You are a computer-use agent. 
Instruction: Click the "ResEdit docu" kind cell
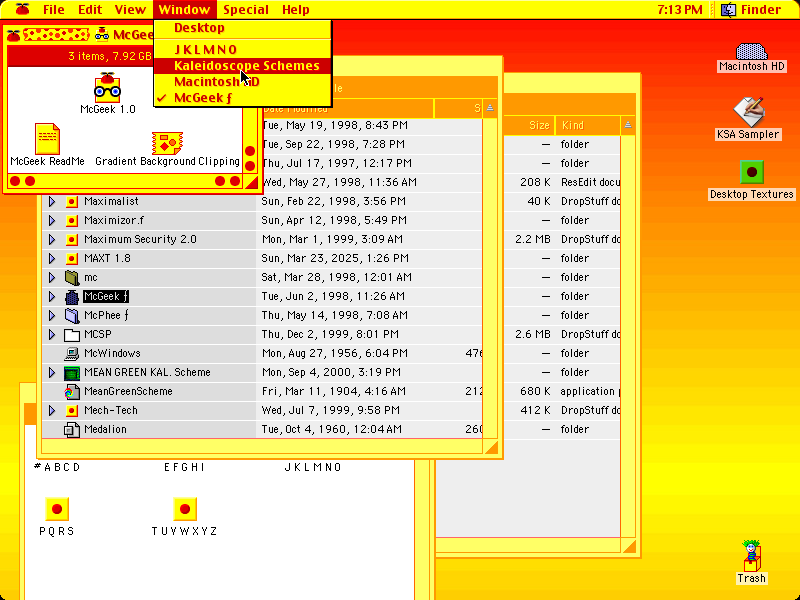point(590,183)
